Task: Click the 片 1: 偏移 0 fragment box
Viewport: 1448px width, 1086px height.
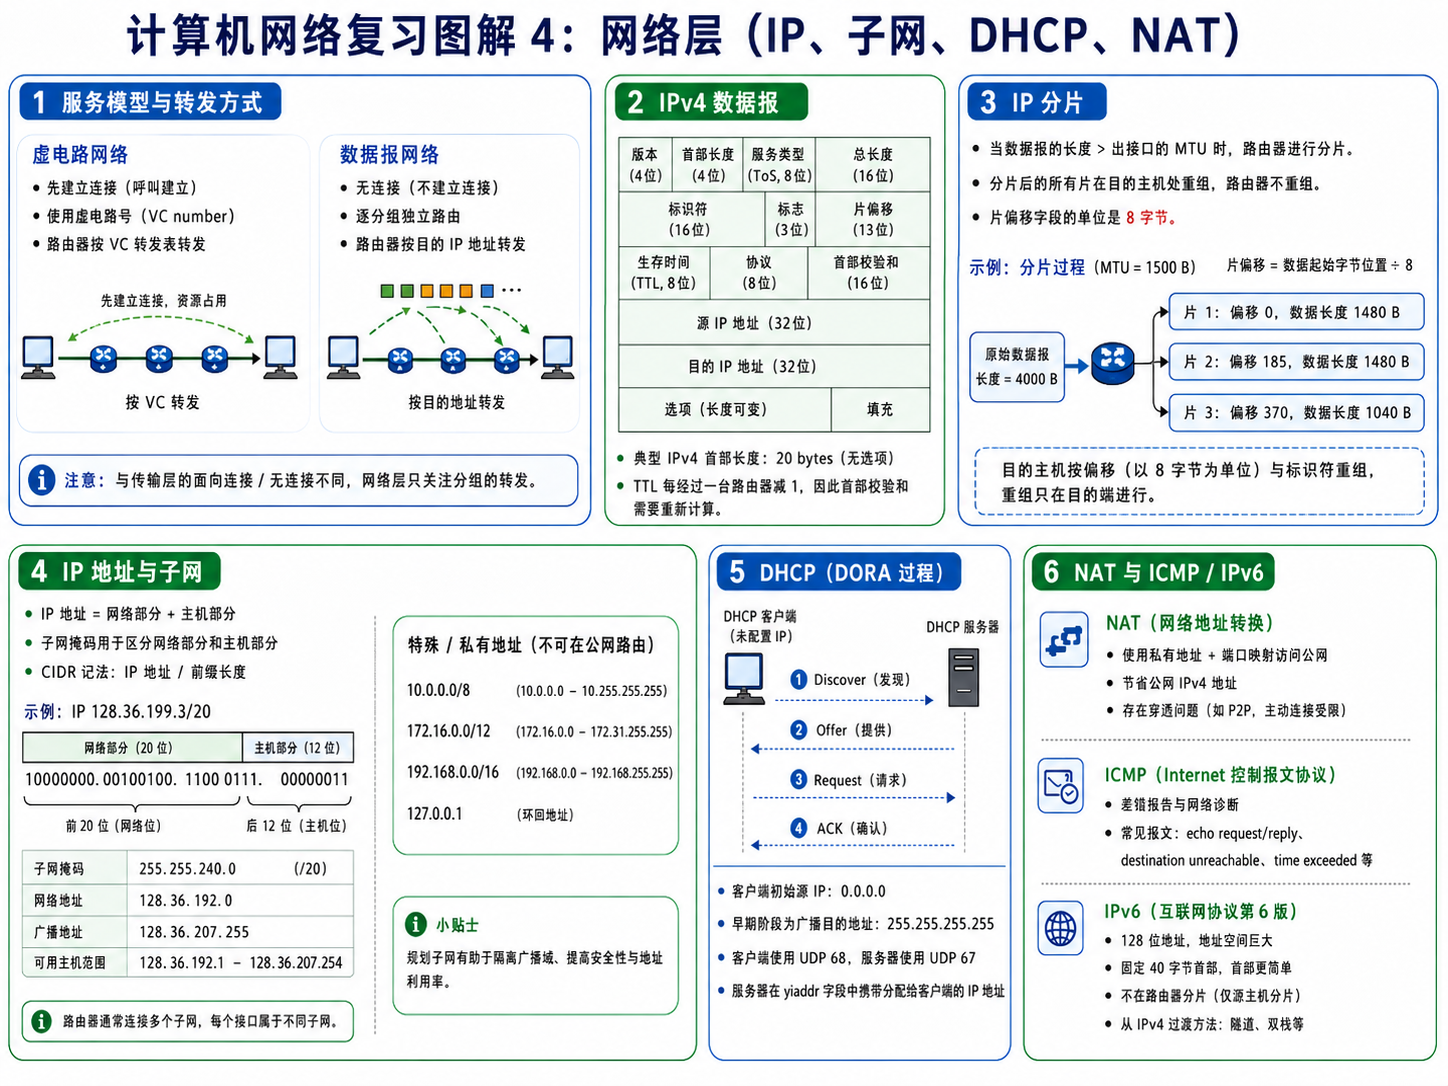Action: [1297, 312]
